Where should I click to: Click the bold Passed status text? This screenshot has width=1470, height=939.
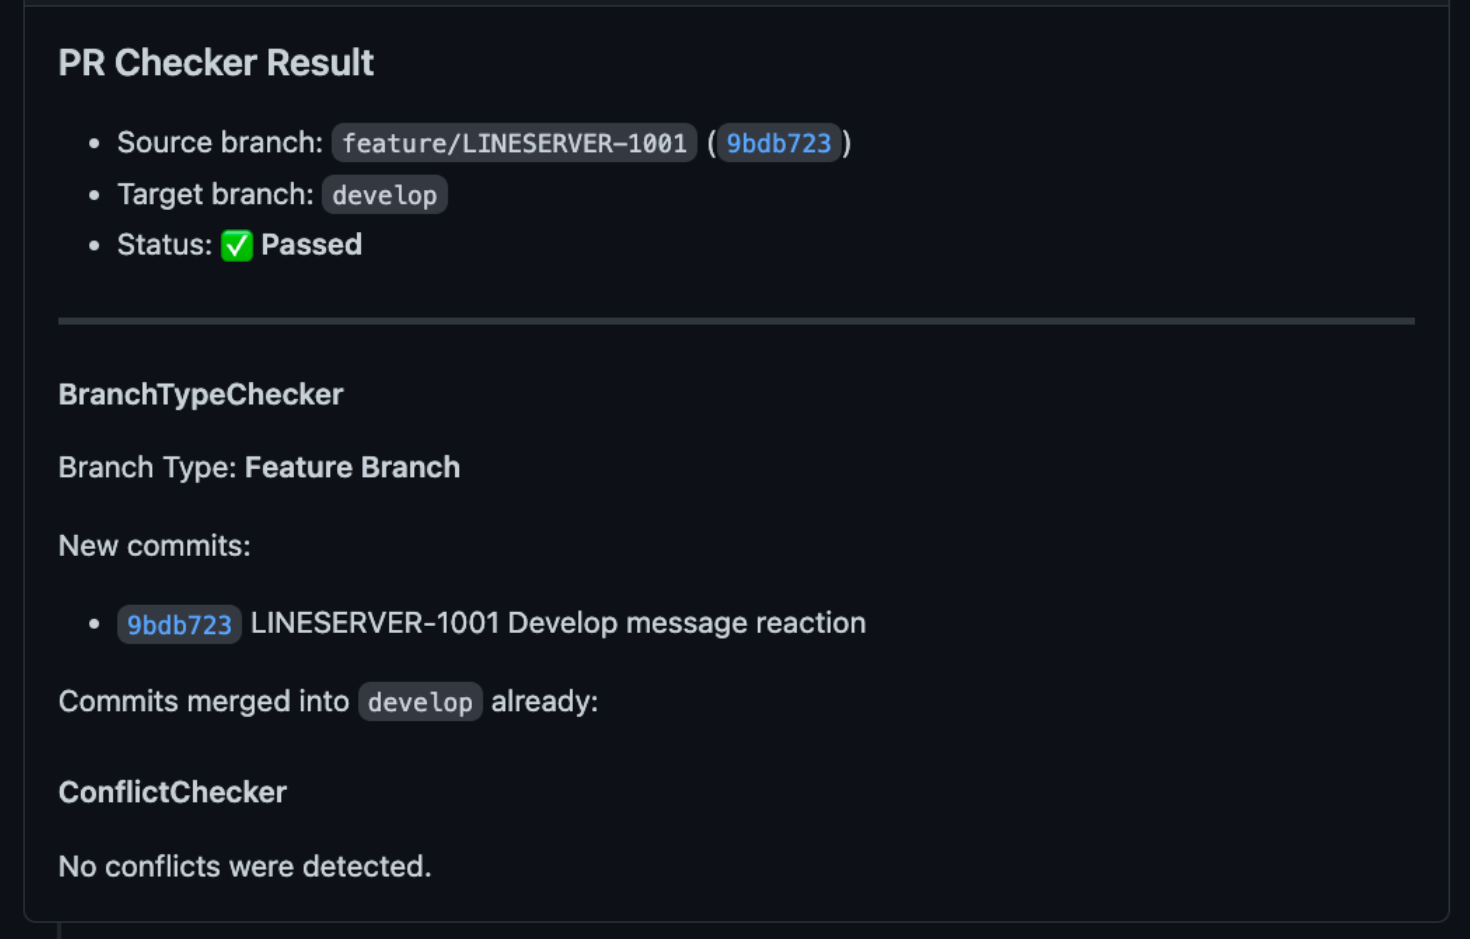311,245
